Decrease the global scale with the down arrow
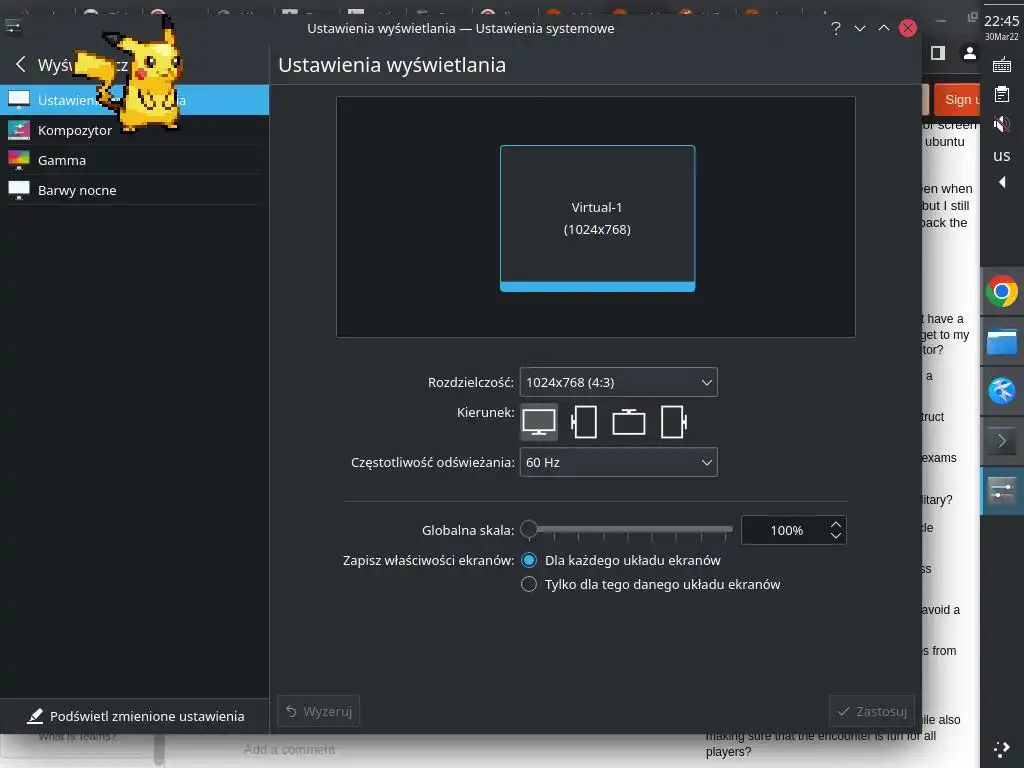Screen dimensions: 1024x768 coord(836,536)
